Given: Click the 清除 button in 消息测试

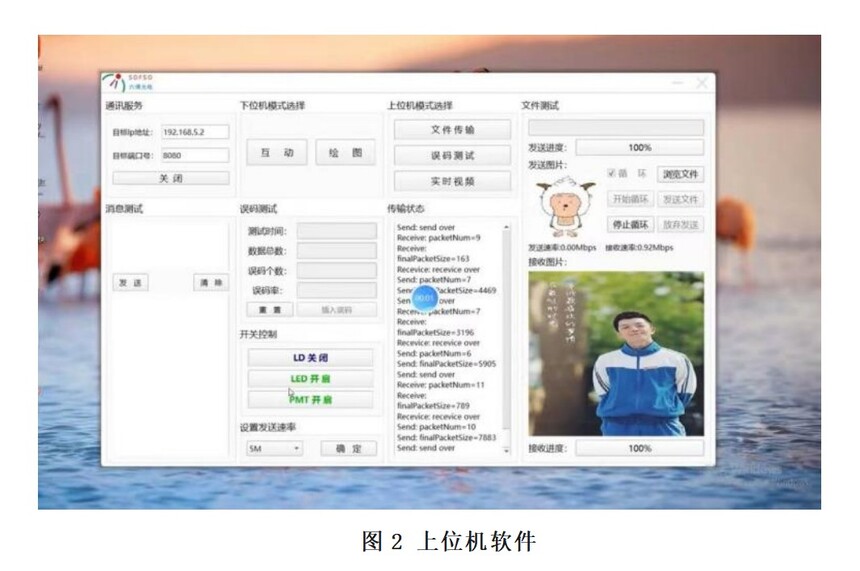Looking at the screenshot, I should click(211, 282).
